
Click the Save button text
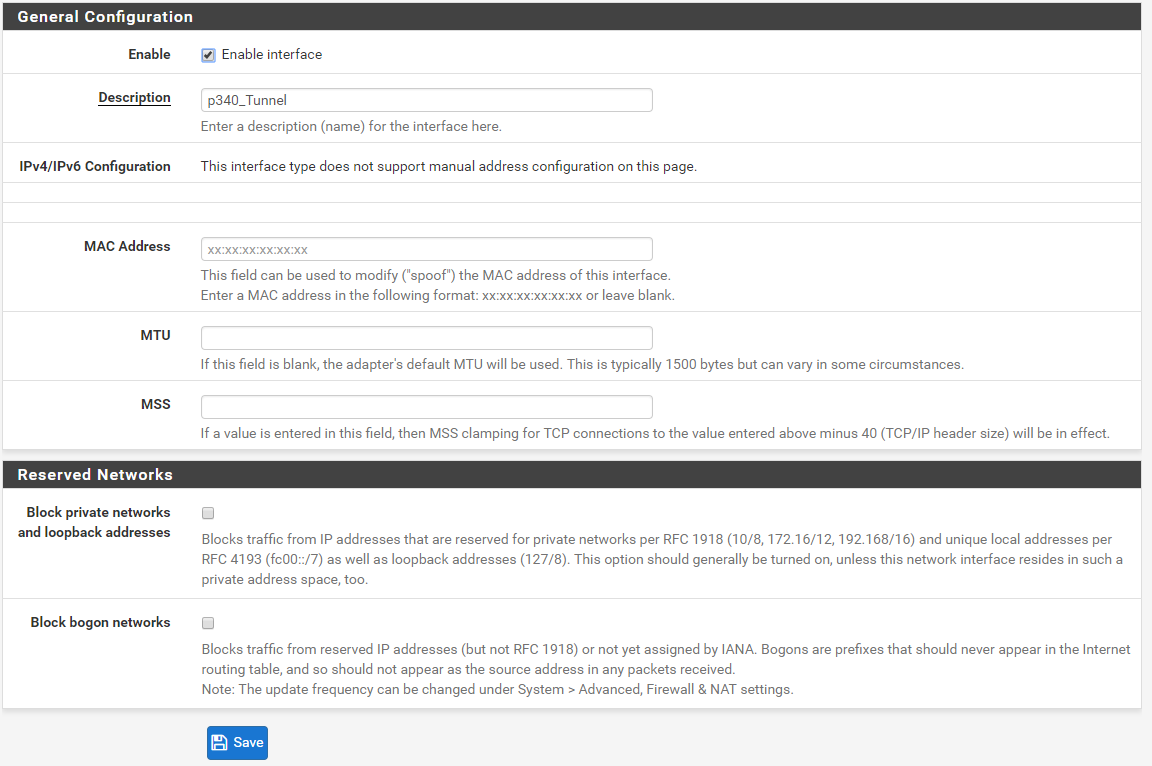(x=248, y=742)
